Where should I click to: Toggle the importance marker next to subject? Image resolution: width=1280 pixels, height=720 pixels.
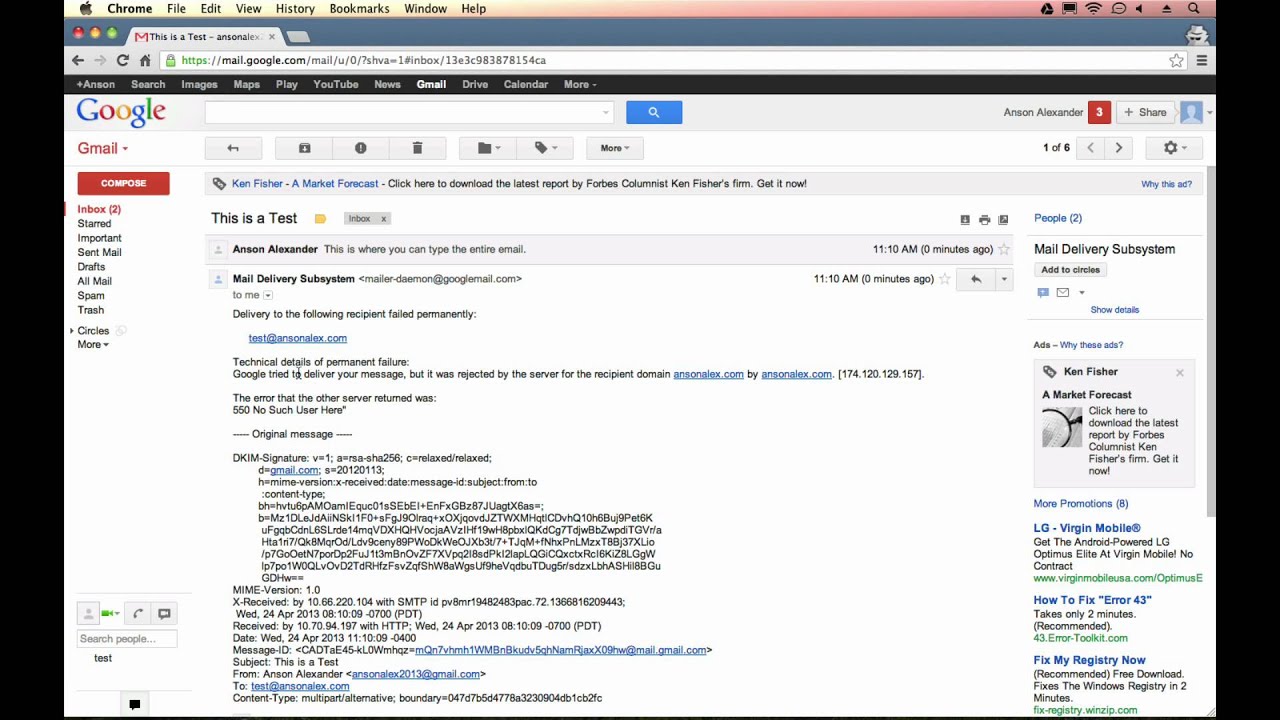320,219
